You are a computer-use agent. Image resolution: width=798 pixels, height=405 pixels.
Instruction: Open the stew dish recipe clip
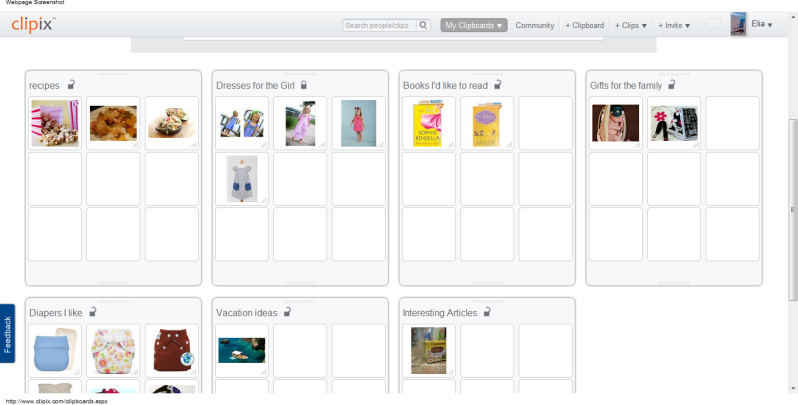113,123
